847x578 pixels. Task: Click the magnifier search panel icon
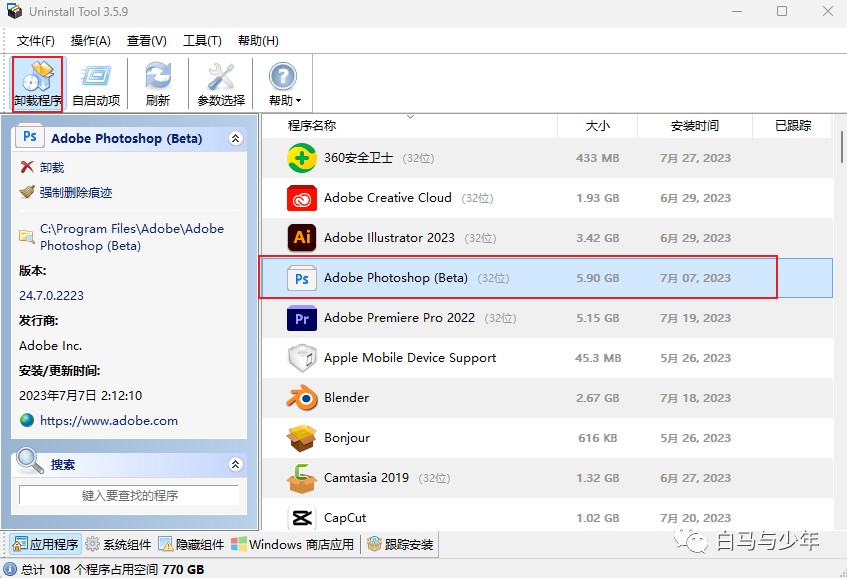[30, 460]
